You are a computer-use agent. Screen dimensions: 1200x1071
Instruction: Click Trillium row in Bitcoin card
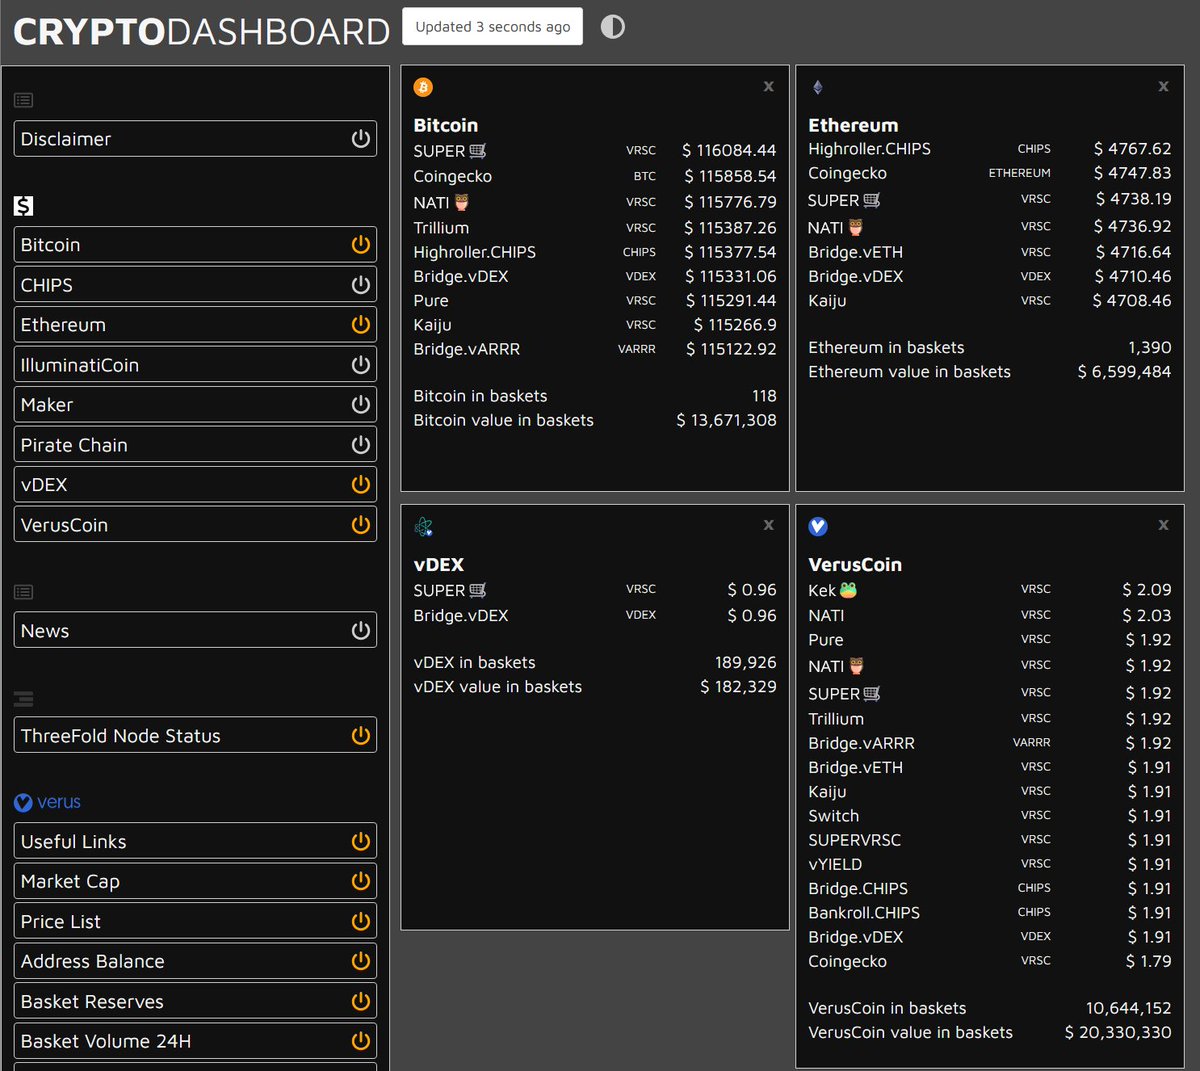595,228
